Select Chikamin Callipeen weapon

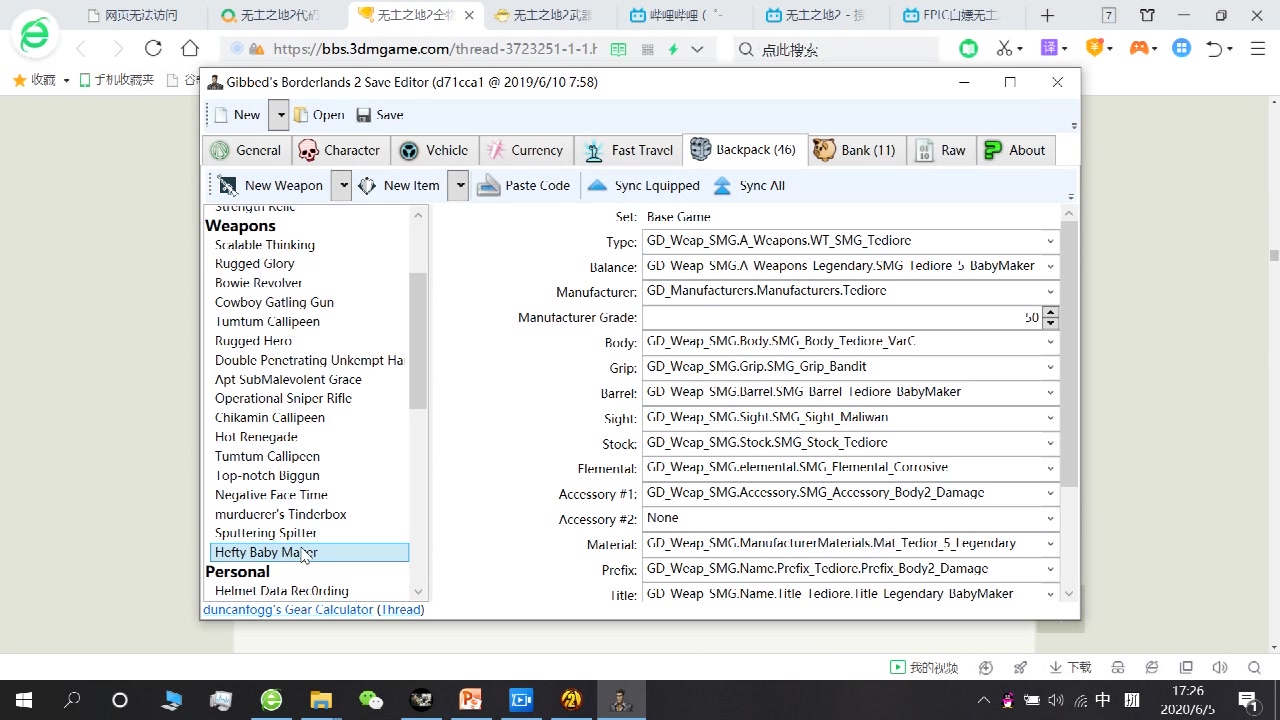pyautogui.click(x=270, y=417)
